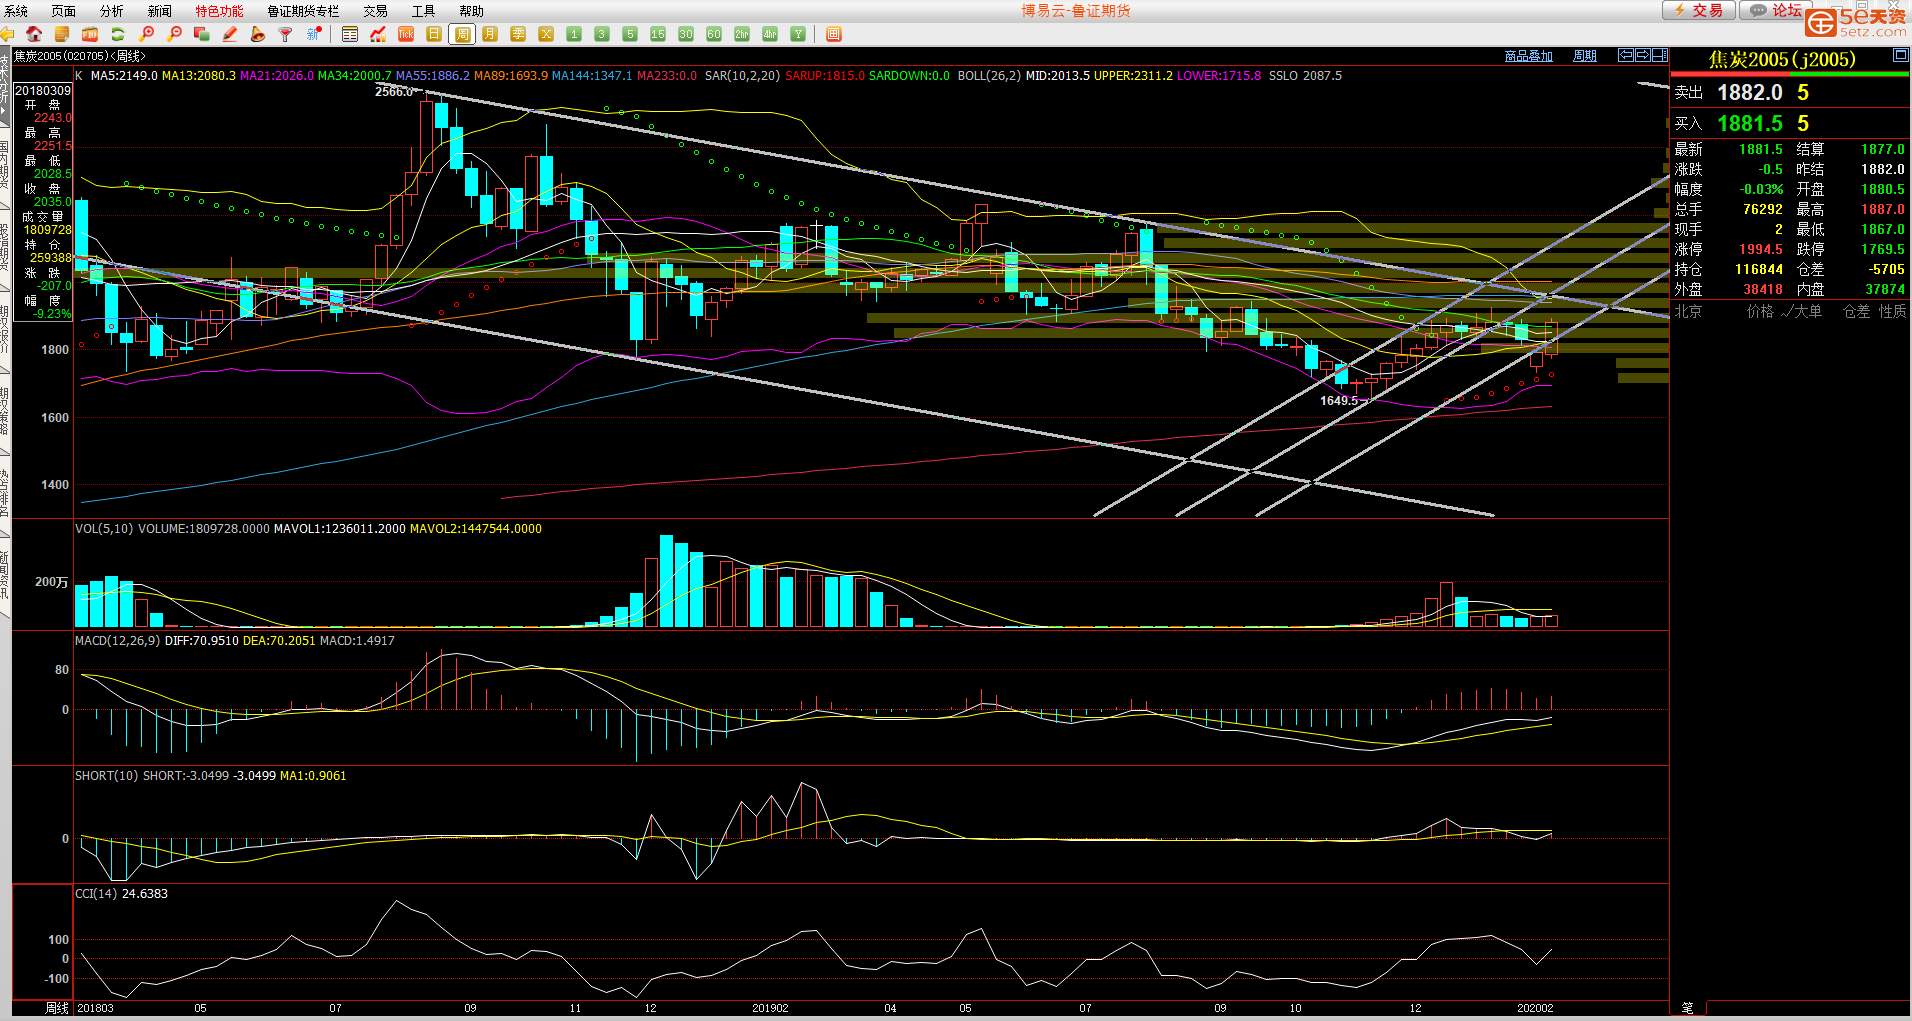Toggle the 15-minute period button
This screenshot has height=1021, width=1912.
[658, 34]
